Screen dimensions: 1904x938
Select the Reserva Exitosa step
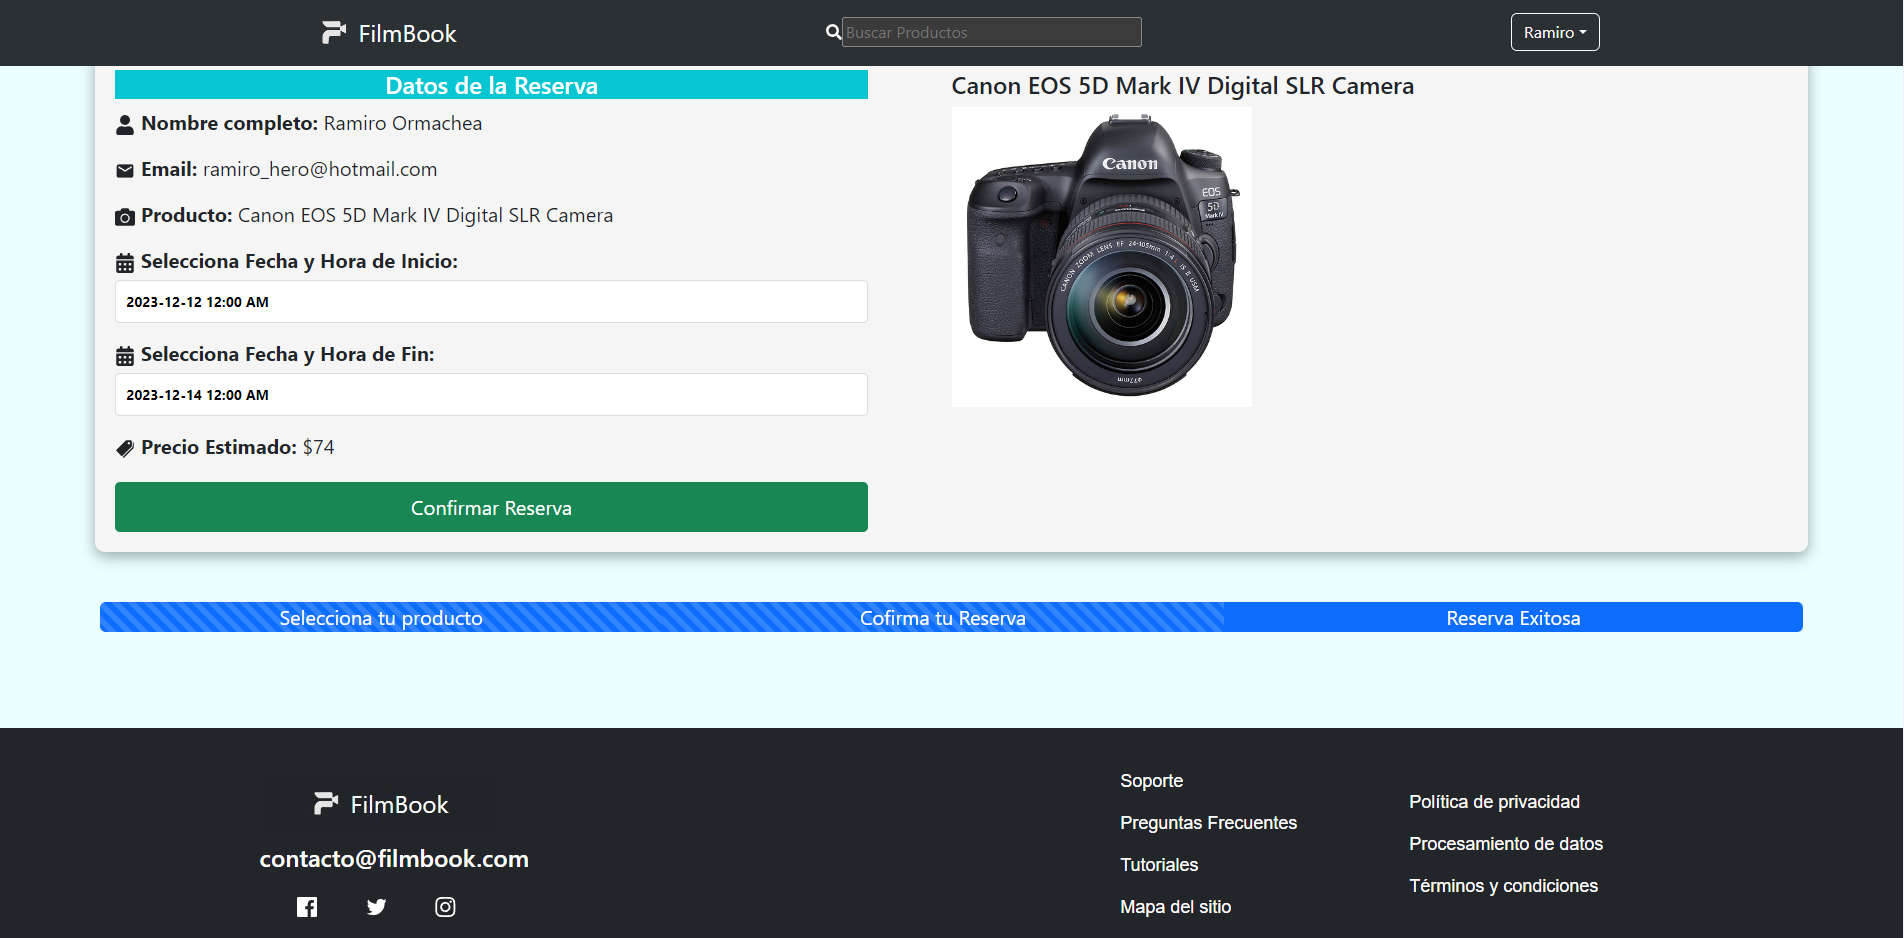point(1513,618)
